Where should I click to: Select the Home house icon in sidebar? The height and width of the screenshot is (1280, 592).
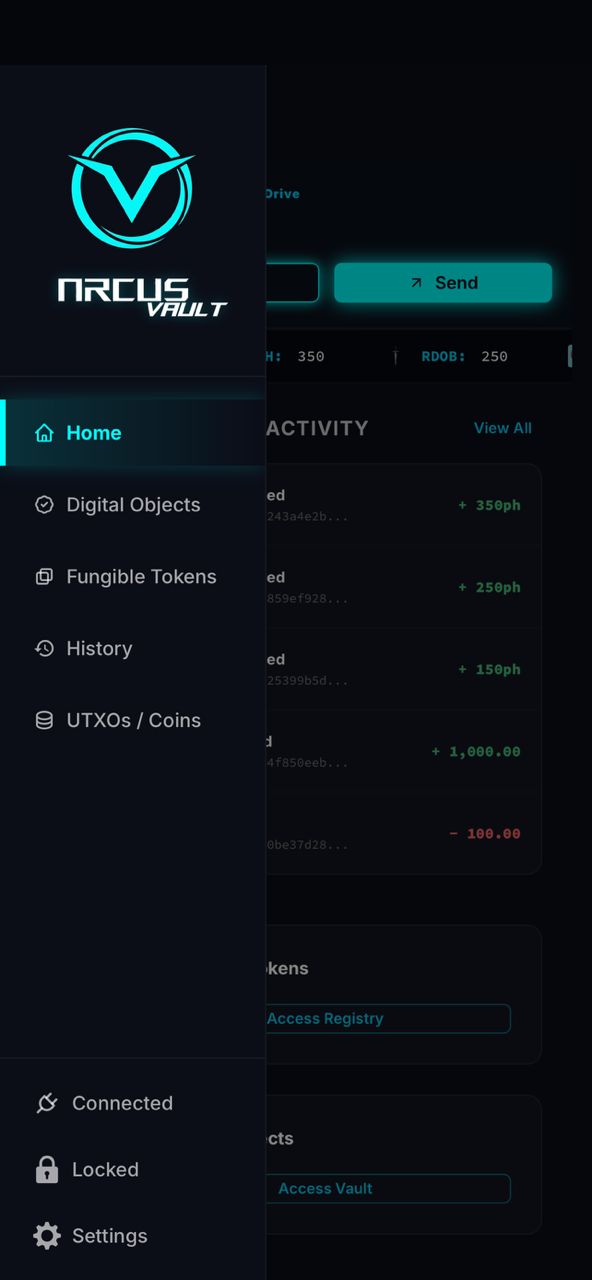pos(44,433)
